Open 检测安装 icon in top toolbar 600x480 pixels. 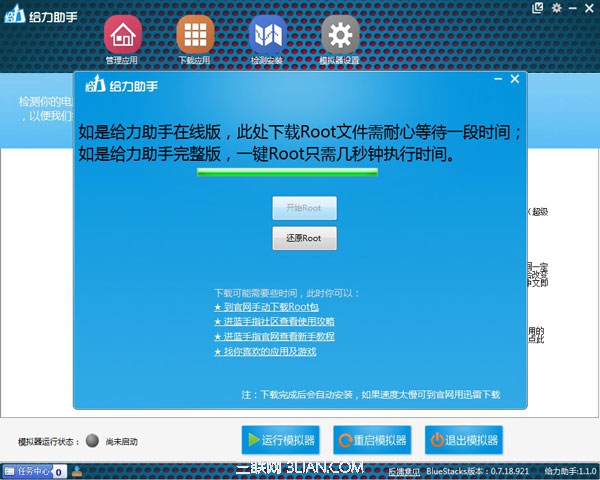[267, 34]
